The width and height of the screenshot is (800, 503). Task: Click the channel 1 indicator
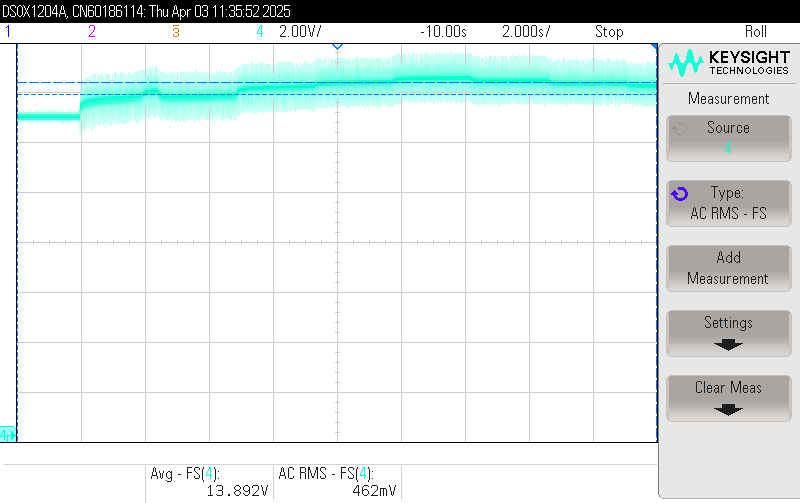[8, 31]
